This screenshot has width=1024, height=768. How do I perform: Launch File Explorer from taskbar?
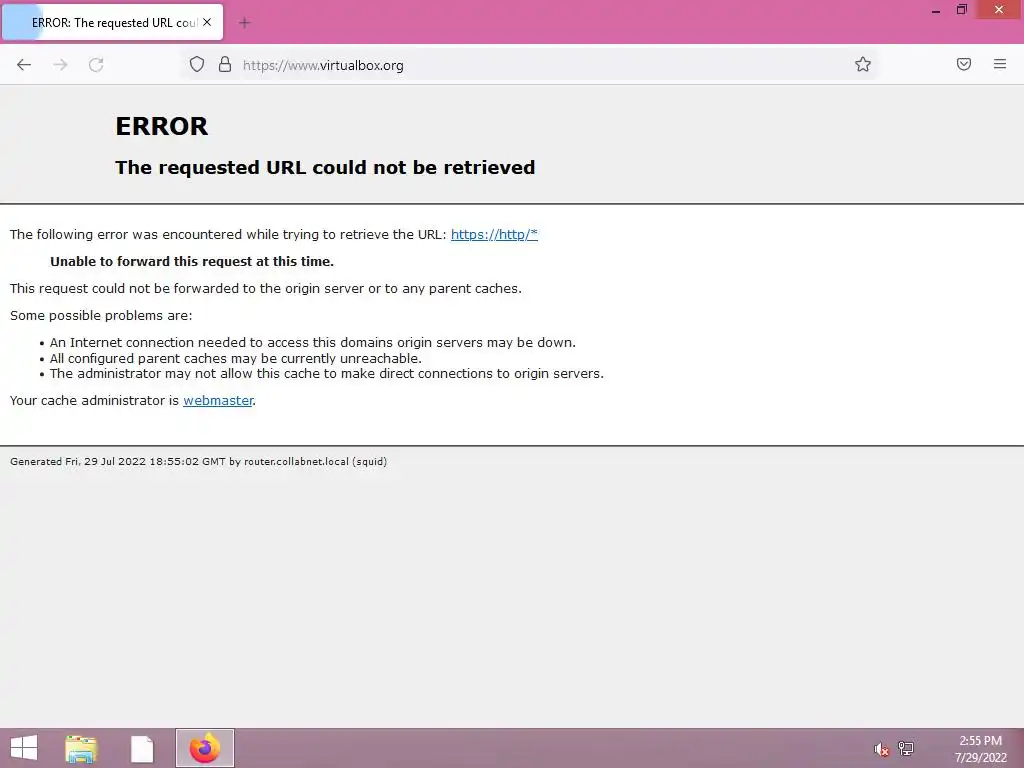pyautogui.click(x=81, y=748)
